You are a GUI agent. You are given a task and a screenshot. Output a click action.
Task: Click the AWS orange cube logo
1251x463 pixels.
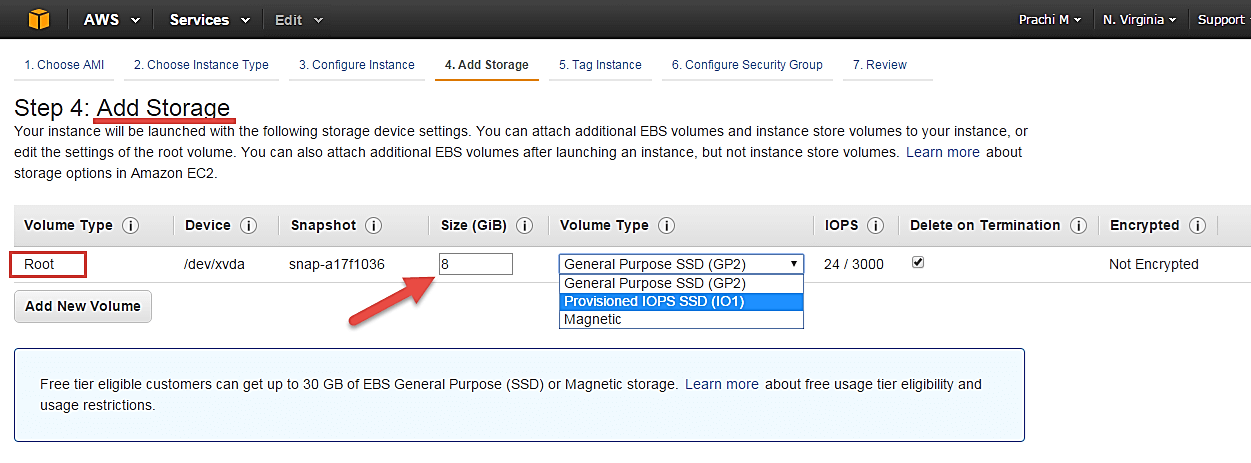[x=37, y=19]
